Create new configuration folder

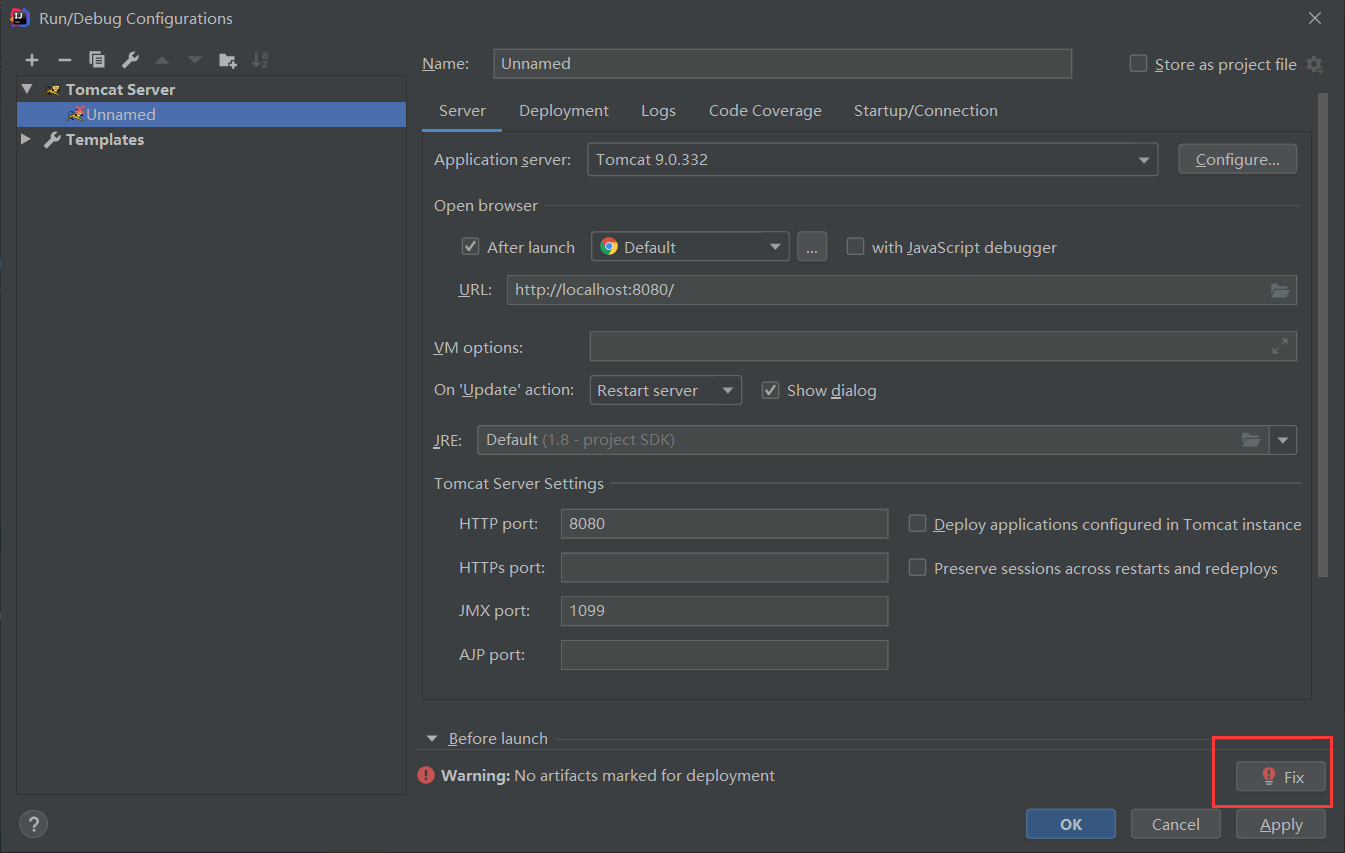[228, 61]
